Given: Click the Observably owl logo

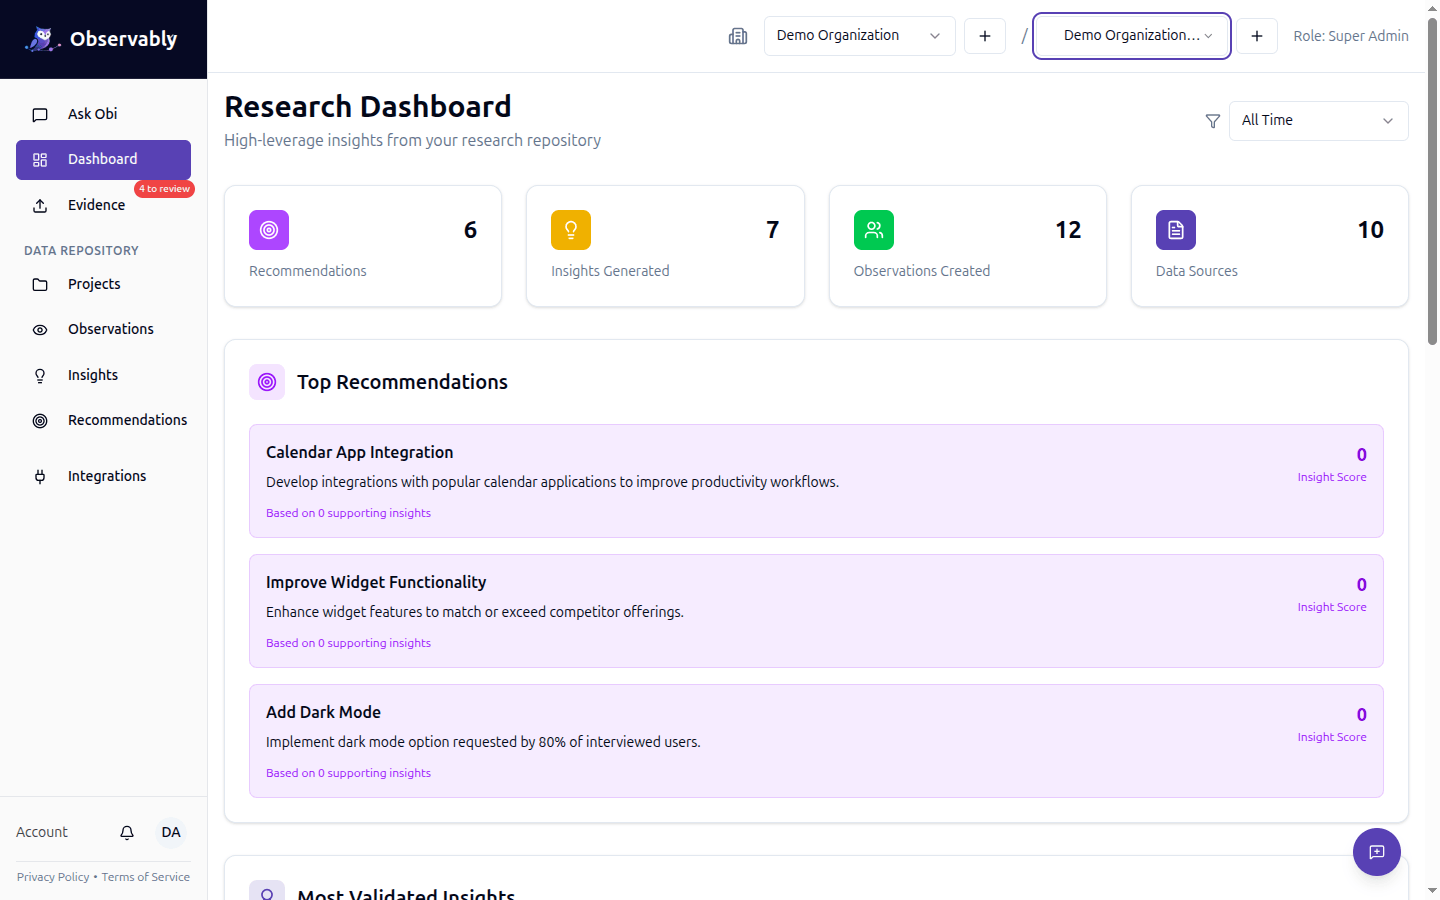Looking at the screenshot, I should [42, 39].
